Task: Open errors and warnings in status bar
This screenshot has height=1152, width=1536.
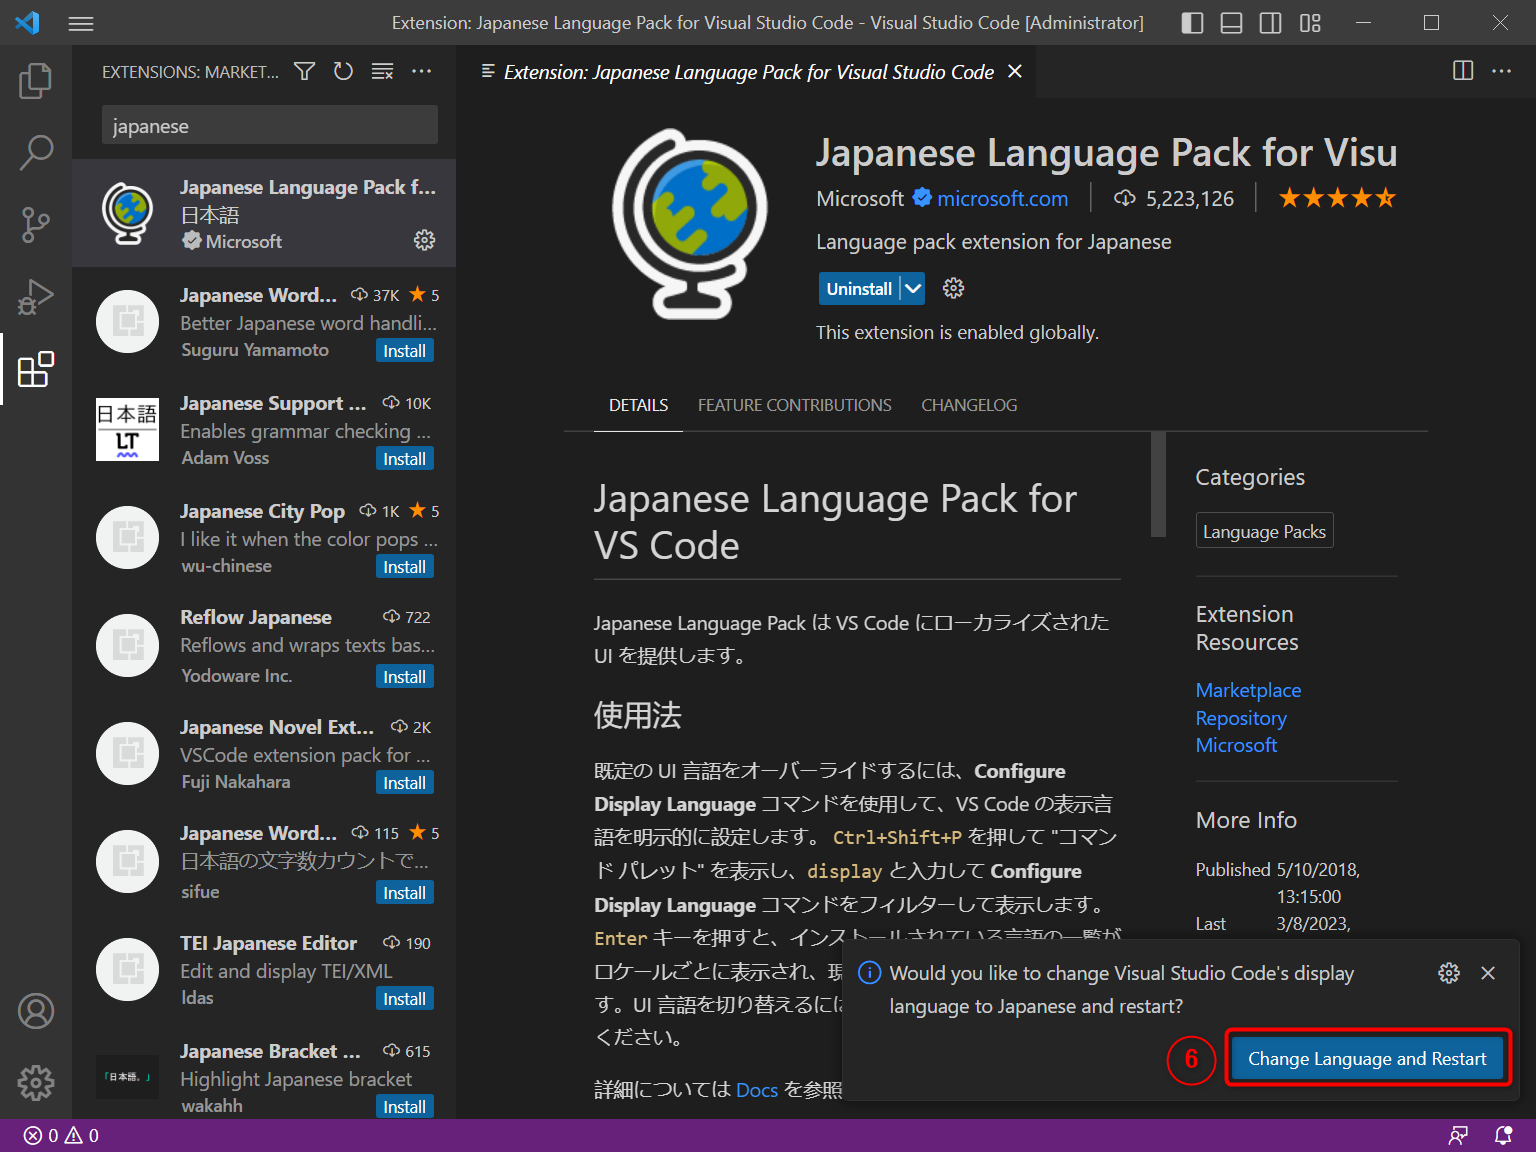Action: click(x=61, y=1135)
